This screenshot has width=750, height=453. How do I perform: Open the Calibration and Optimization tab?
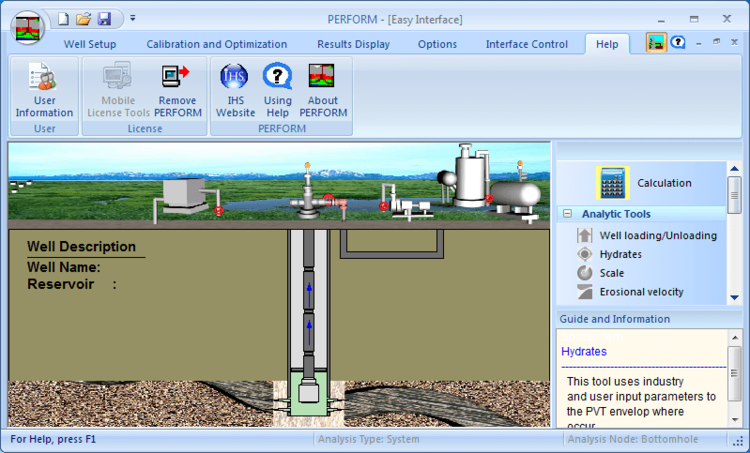[x=216, y=44]
